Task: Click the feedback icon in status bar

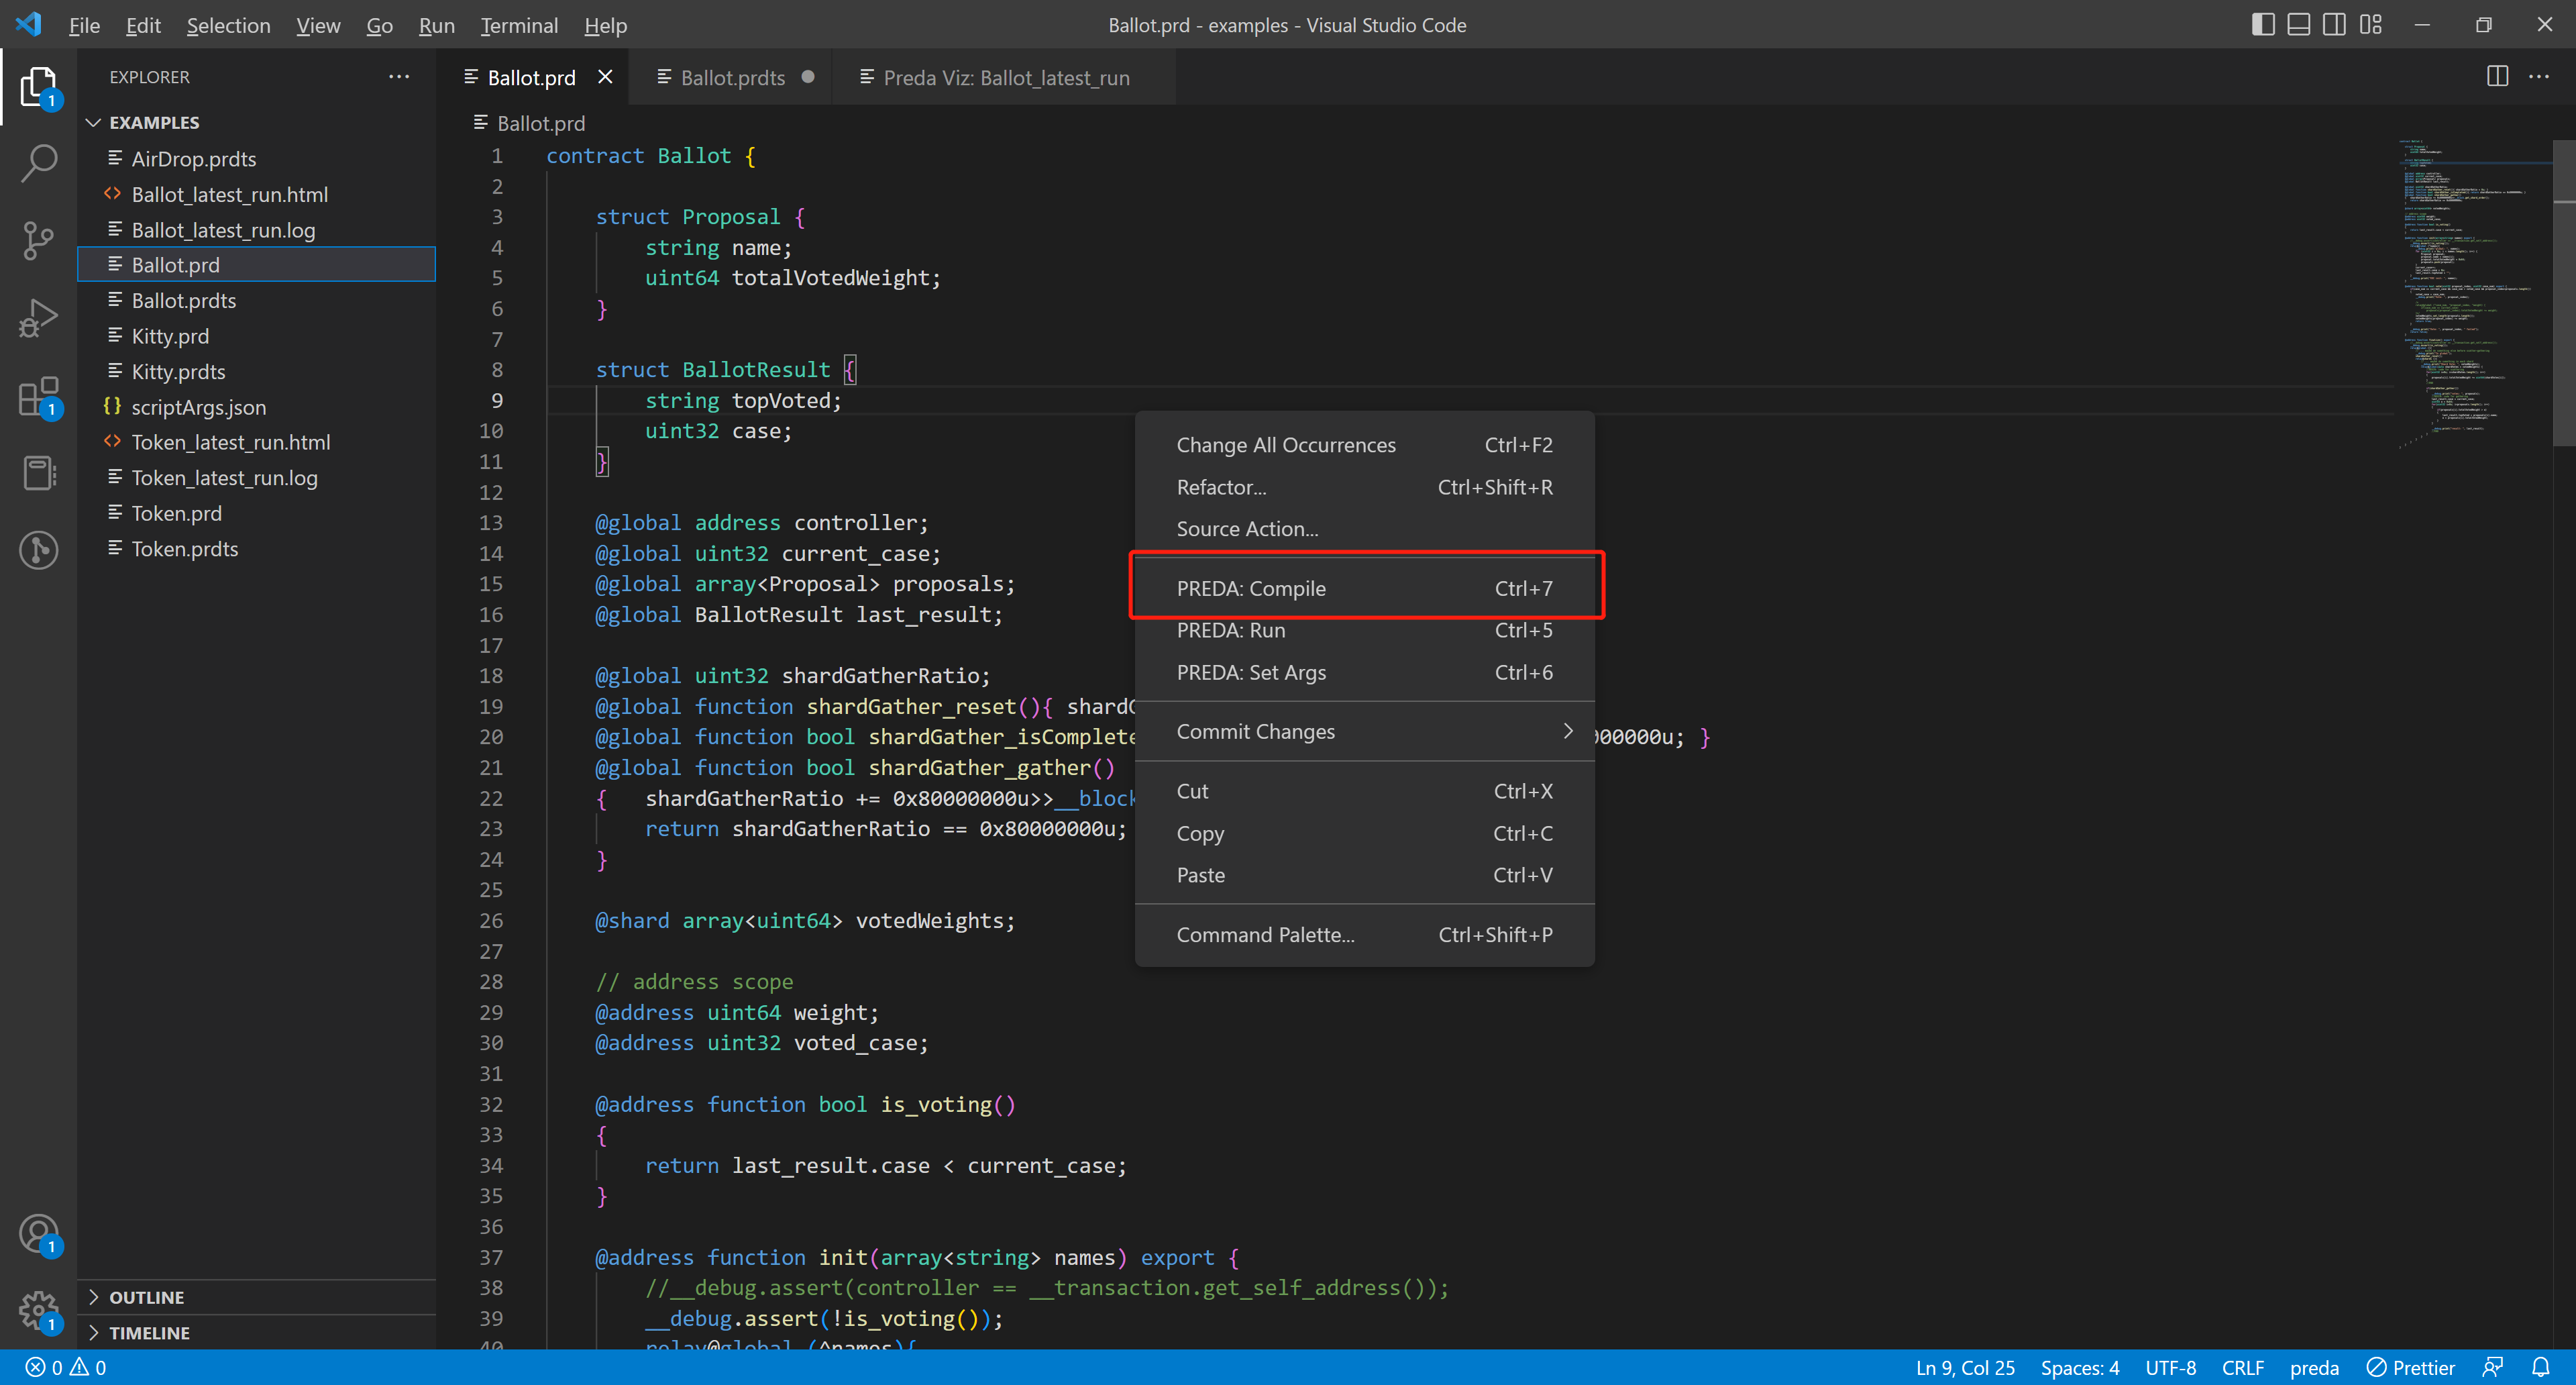Action: [x=2493, y=1367]
